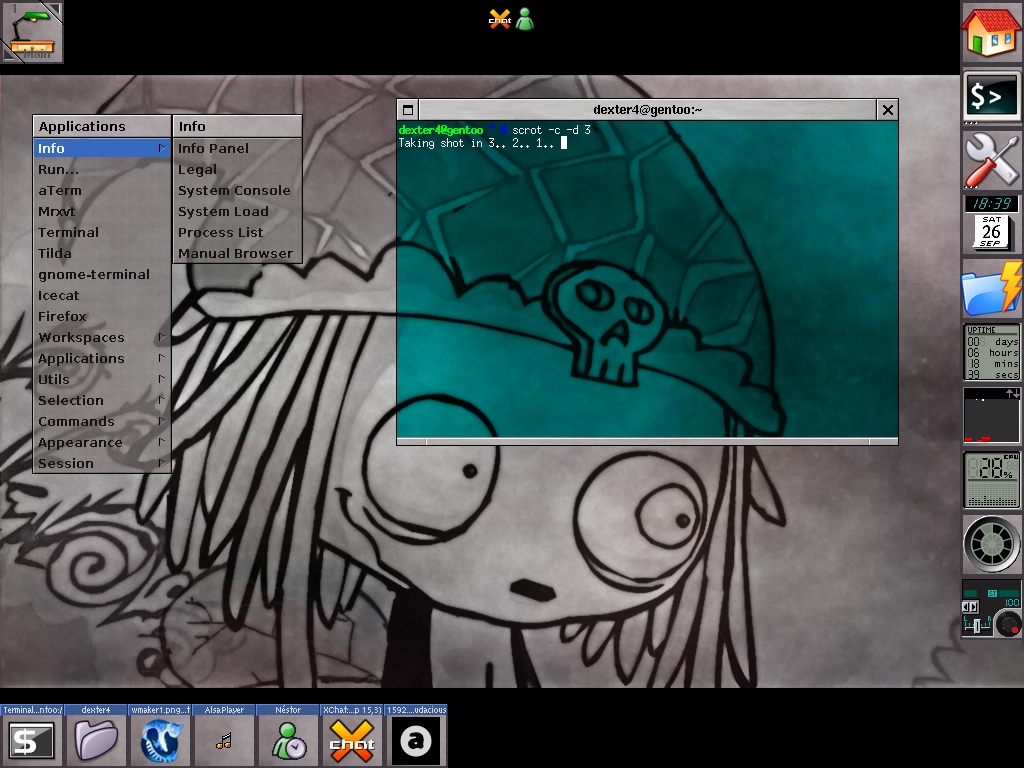Click the terminal window bottom resize bar
This screenshot has height=768, width=1024.
(x=647, y=441)
